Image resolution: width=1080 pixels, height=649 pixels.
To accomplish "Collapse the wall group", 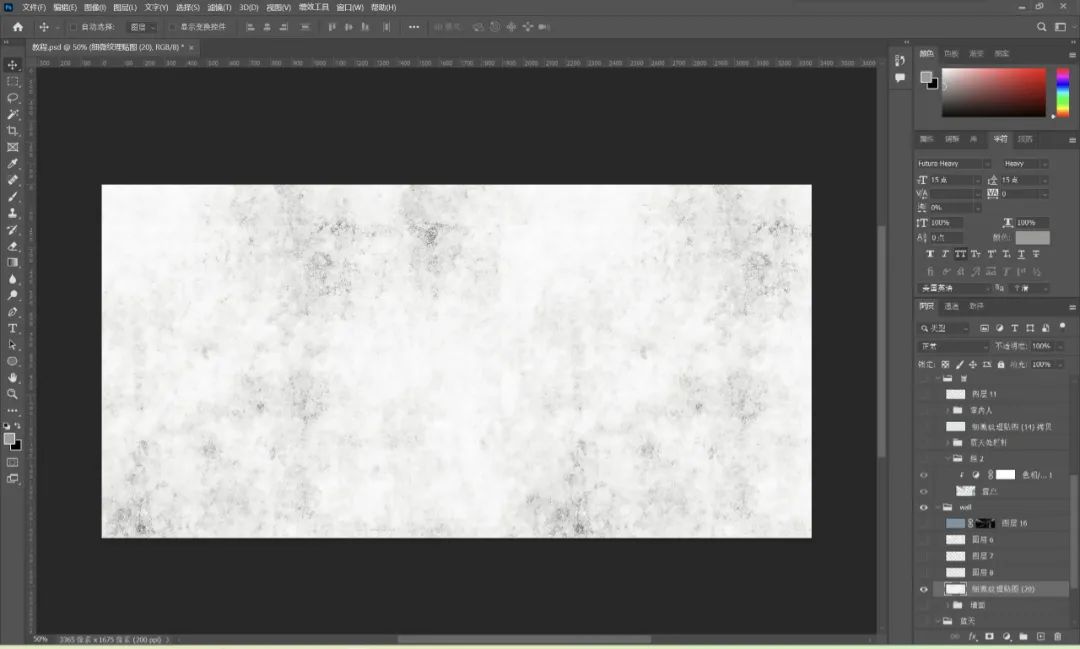I will pos(938,508).
